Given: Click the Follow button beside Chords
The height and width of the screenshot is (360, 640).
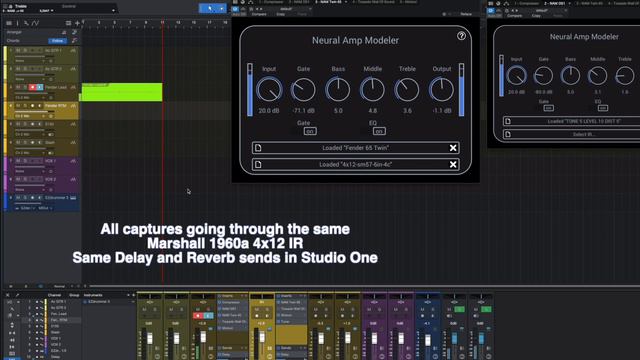Looking at the screenshot, I should [57, 41].
